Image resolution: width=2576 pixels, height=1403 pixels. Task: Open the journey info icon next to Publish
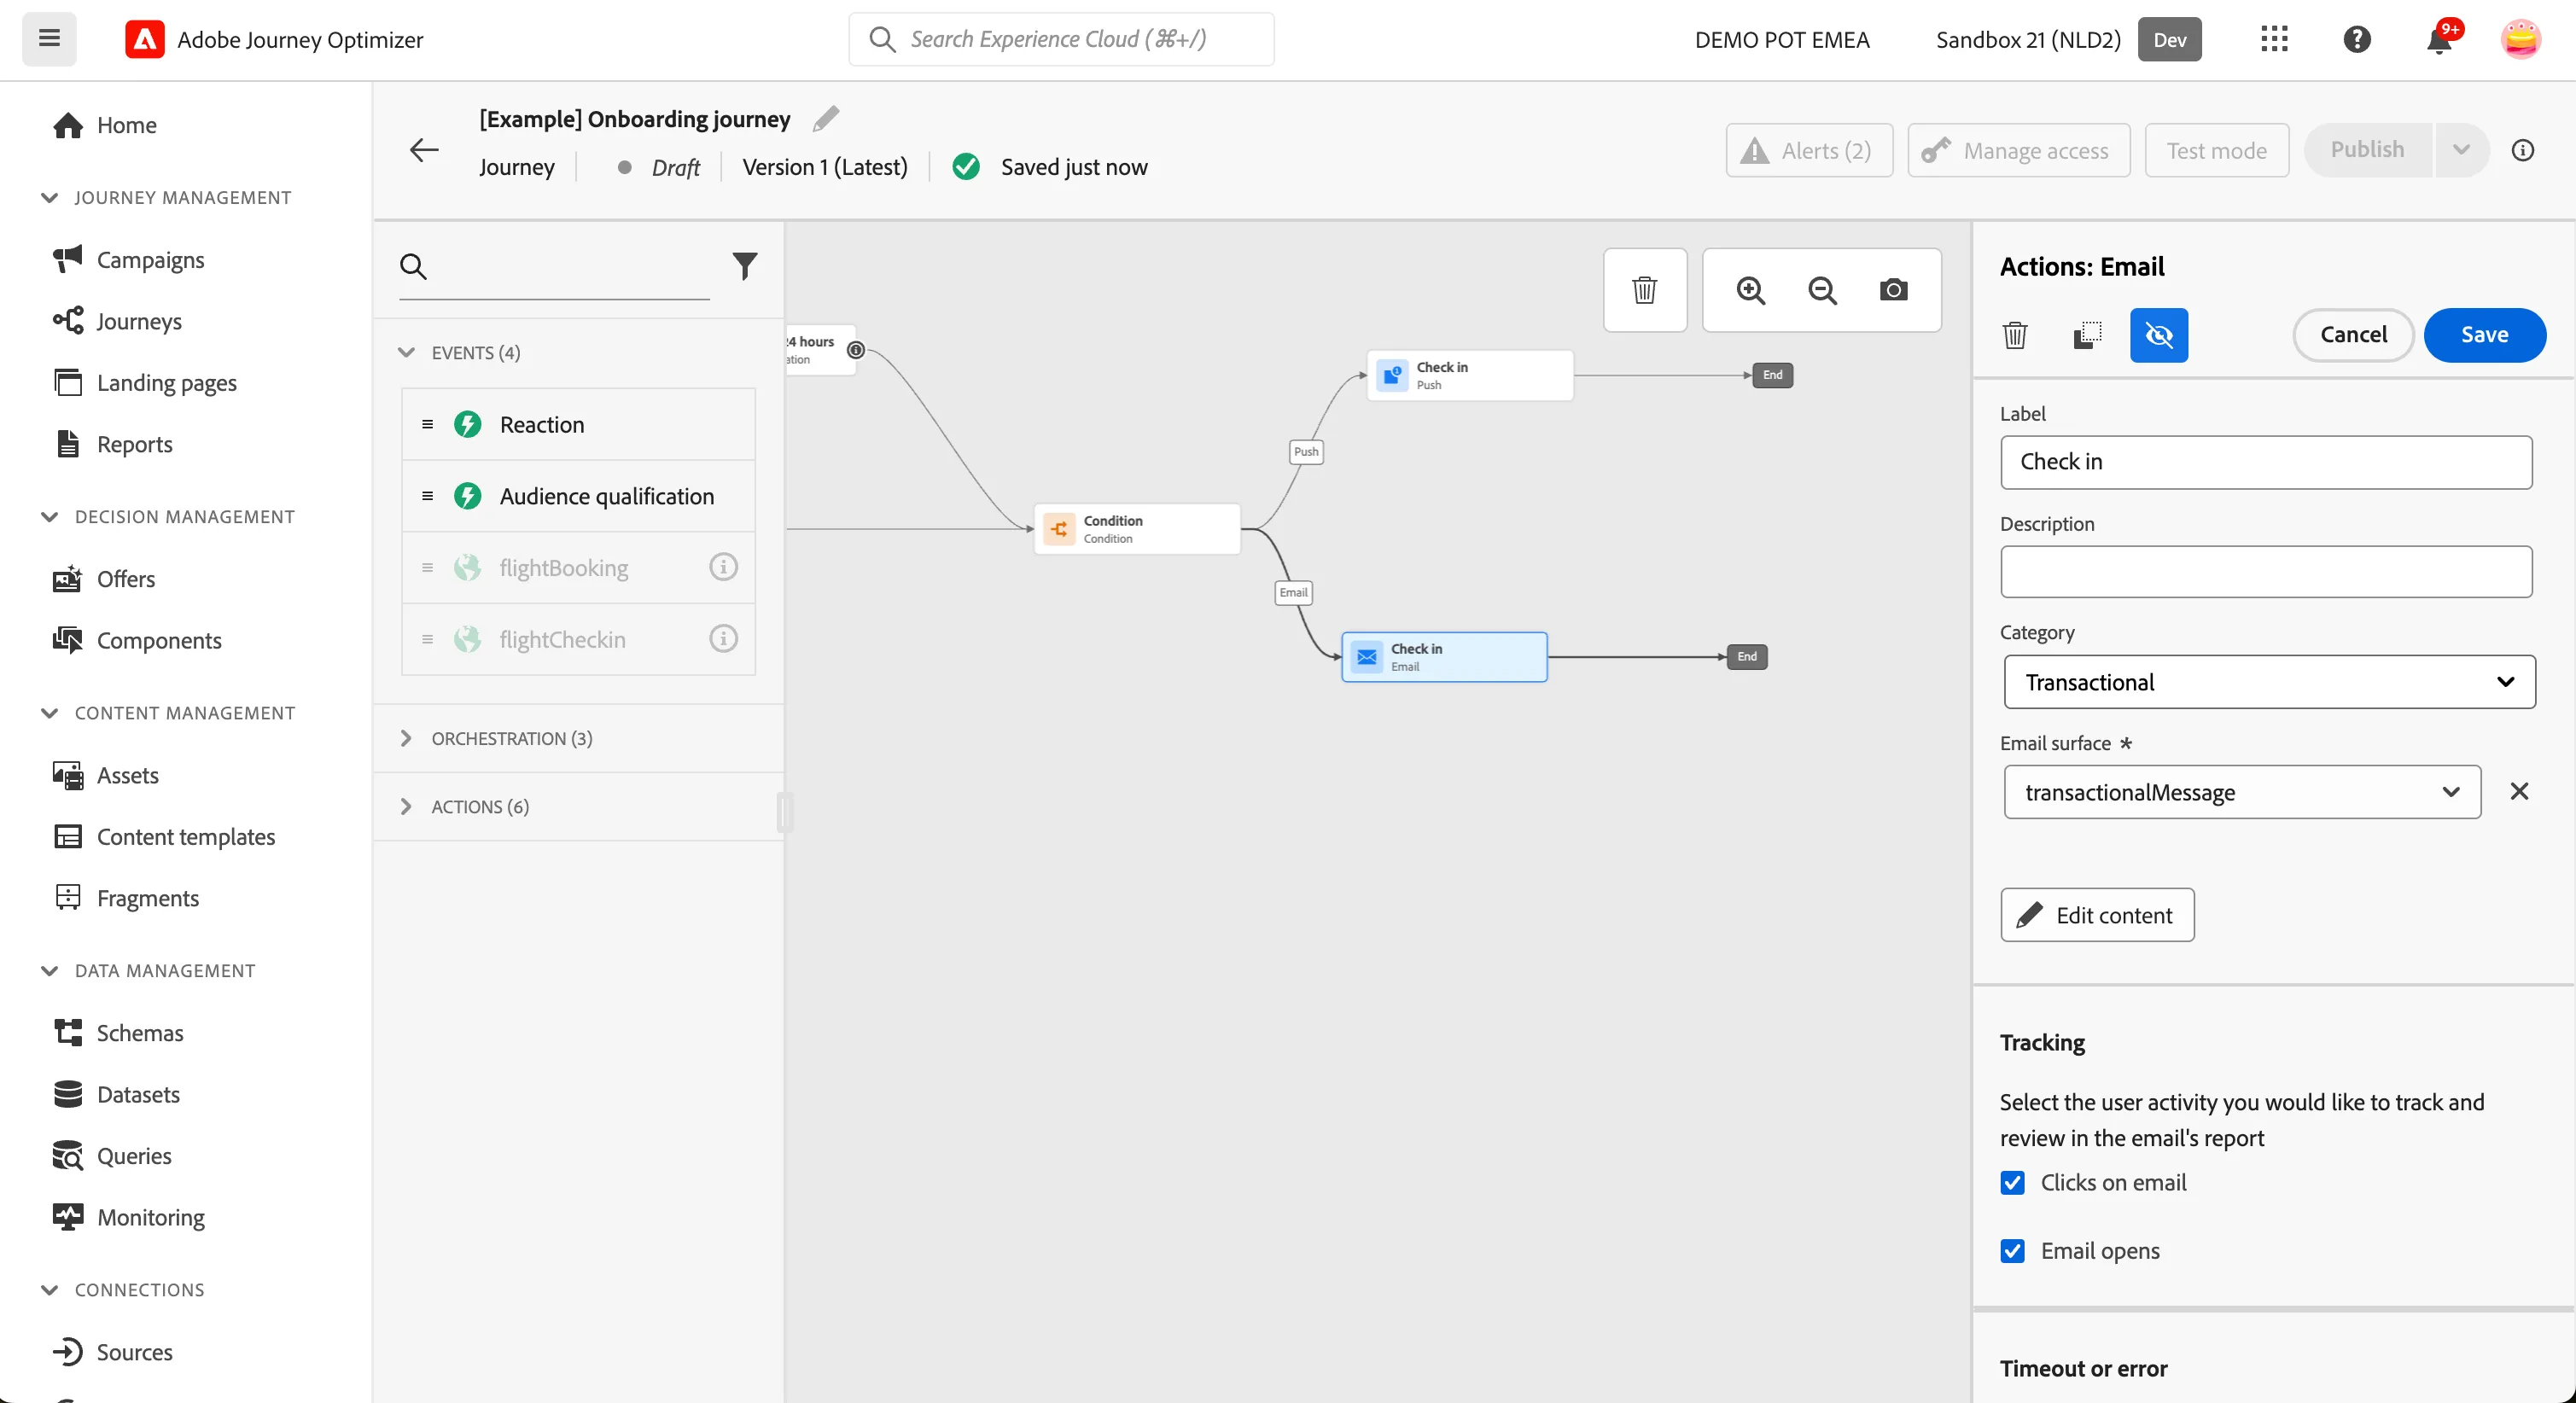(x=2522, y=150)
